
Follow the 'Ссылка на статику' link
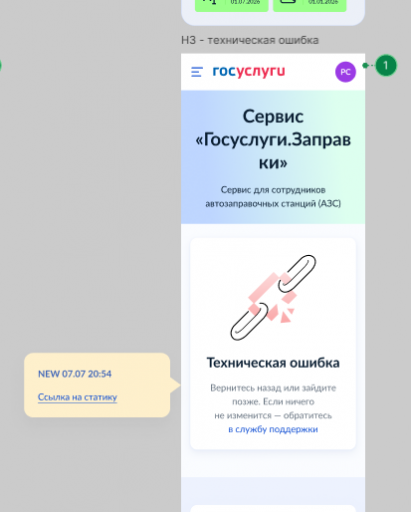[77, 397]
